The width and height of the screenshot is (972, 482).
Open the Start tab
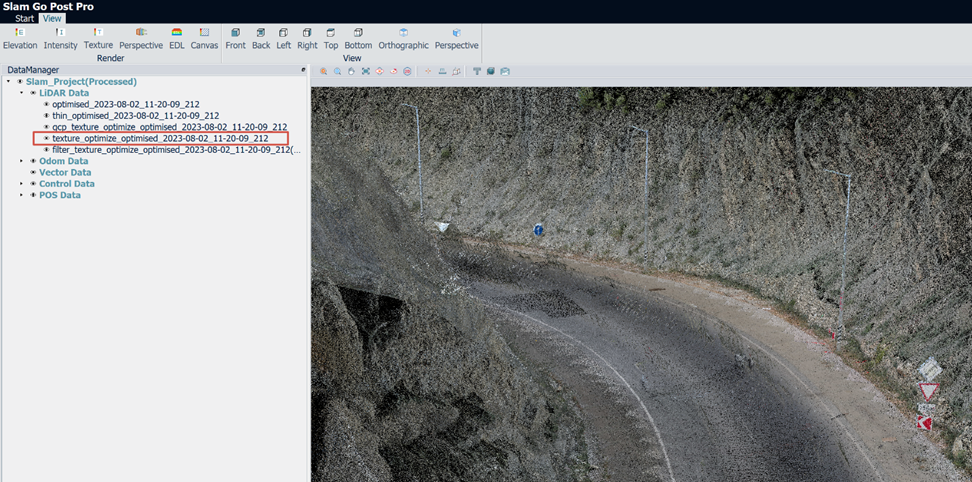pyautogui.click(x=25, y=19)
